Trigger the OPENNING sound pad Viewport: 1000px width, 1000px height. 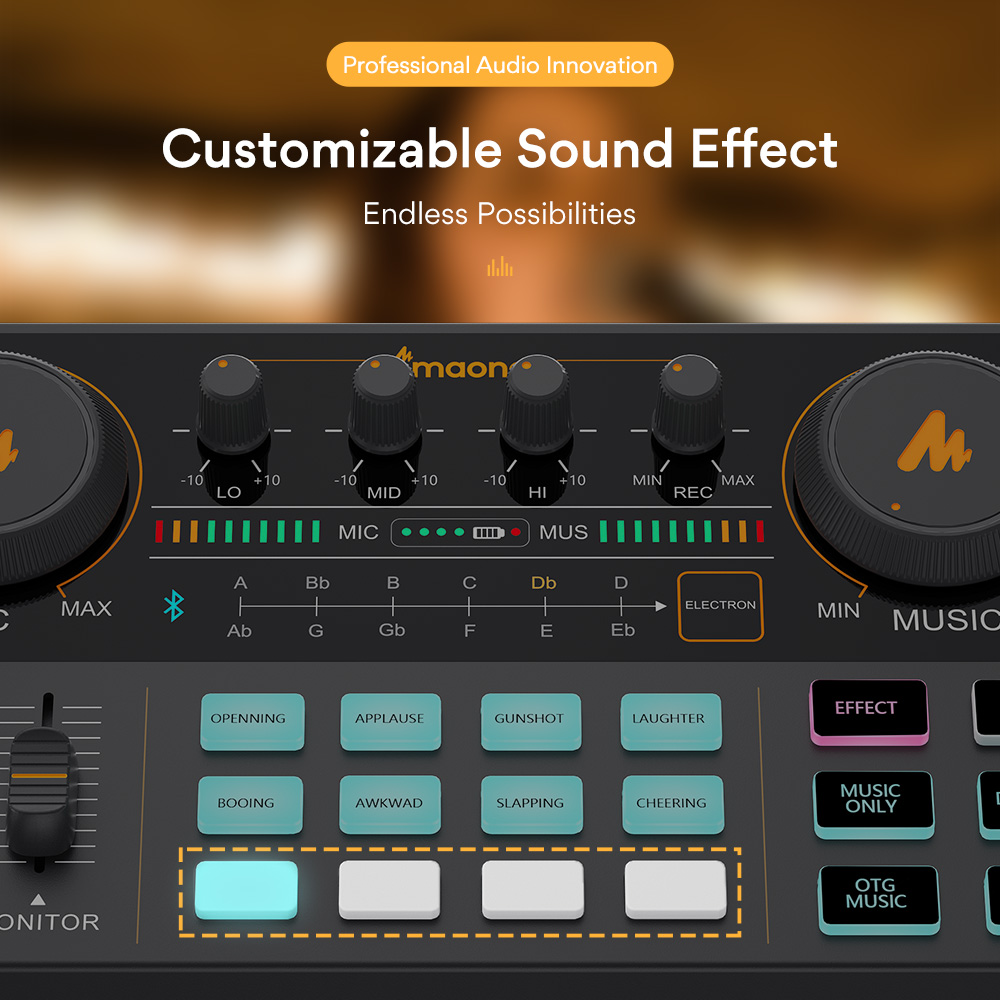pos(252,721)
